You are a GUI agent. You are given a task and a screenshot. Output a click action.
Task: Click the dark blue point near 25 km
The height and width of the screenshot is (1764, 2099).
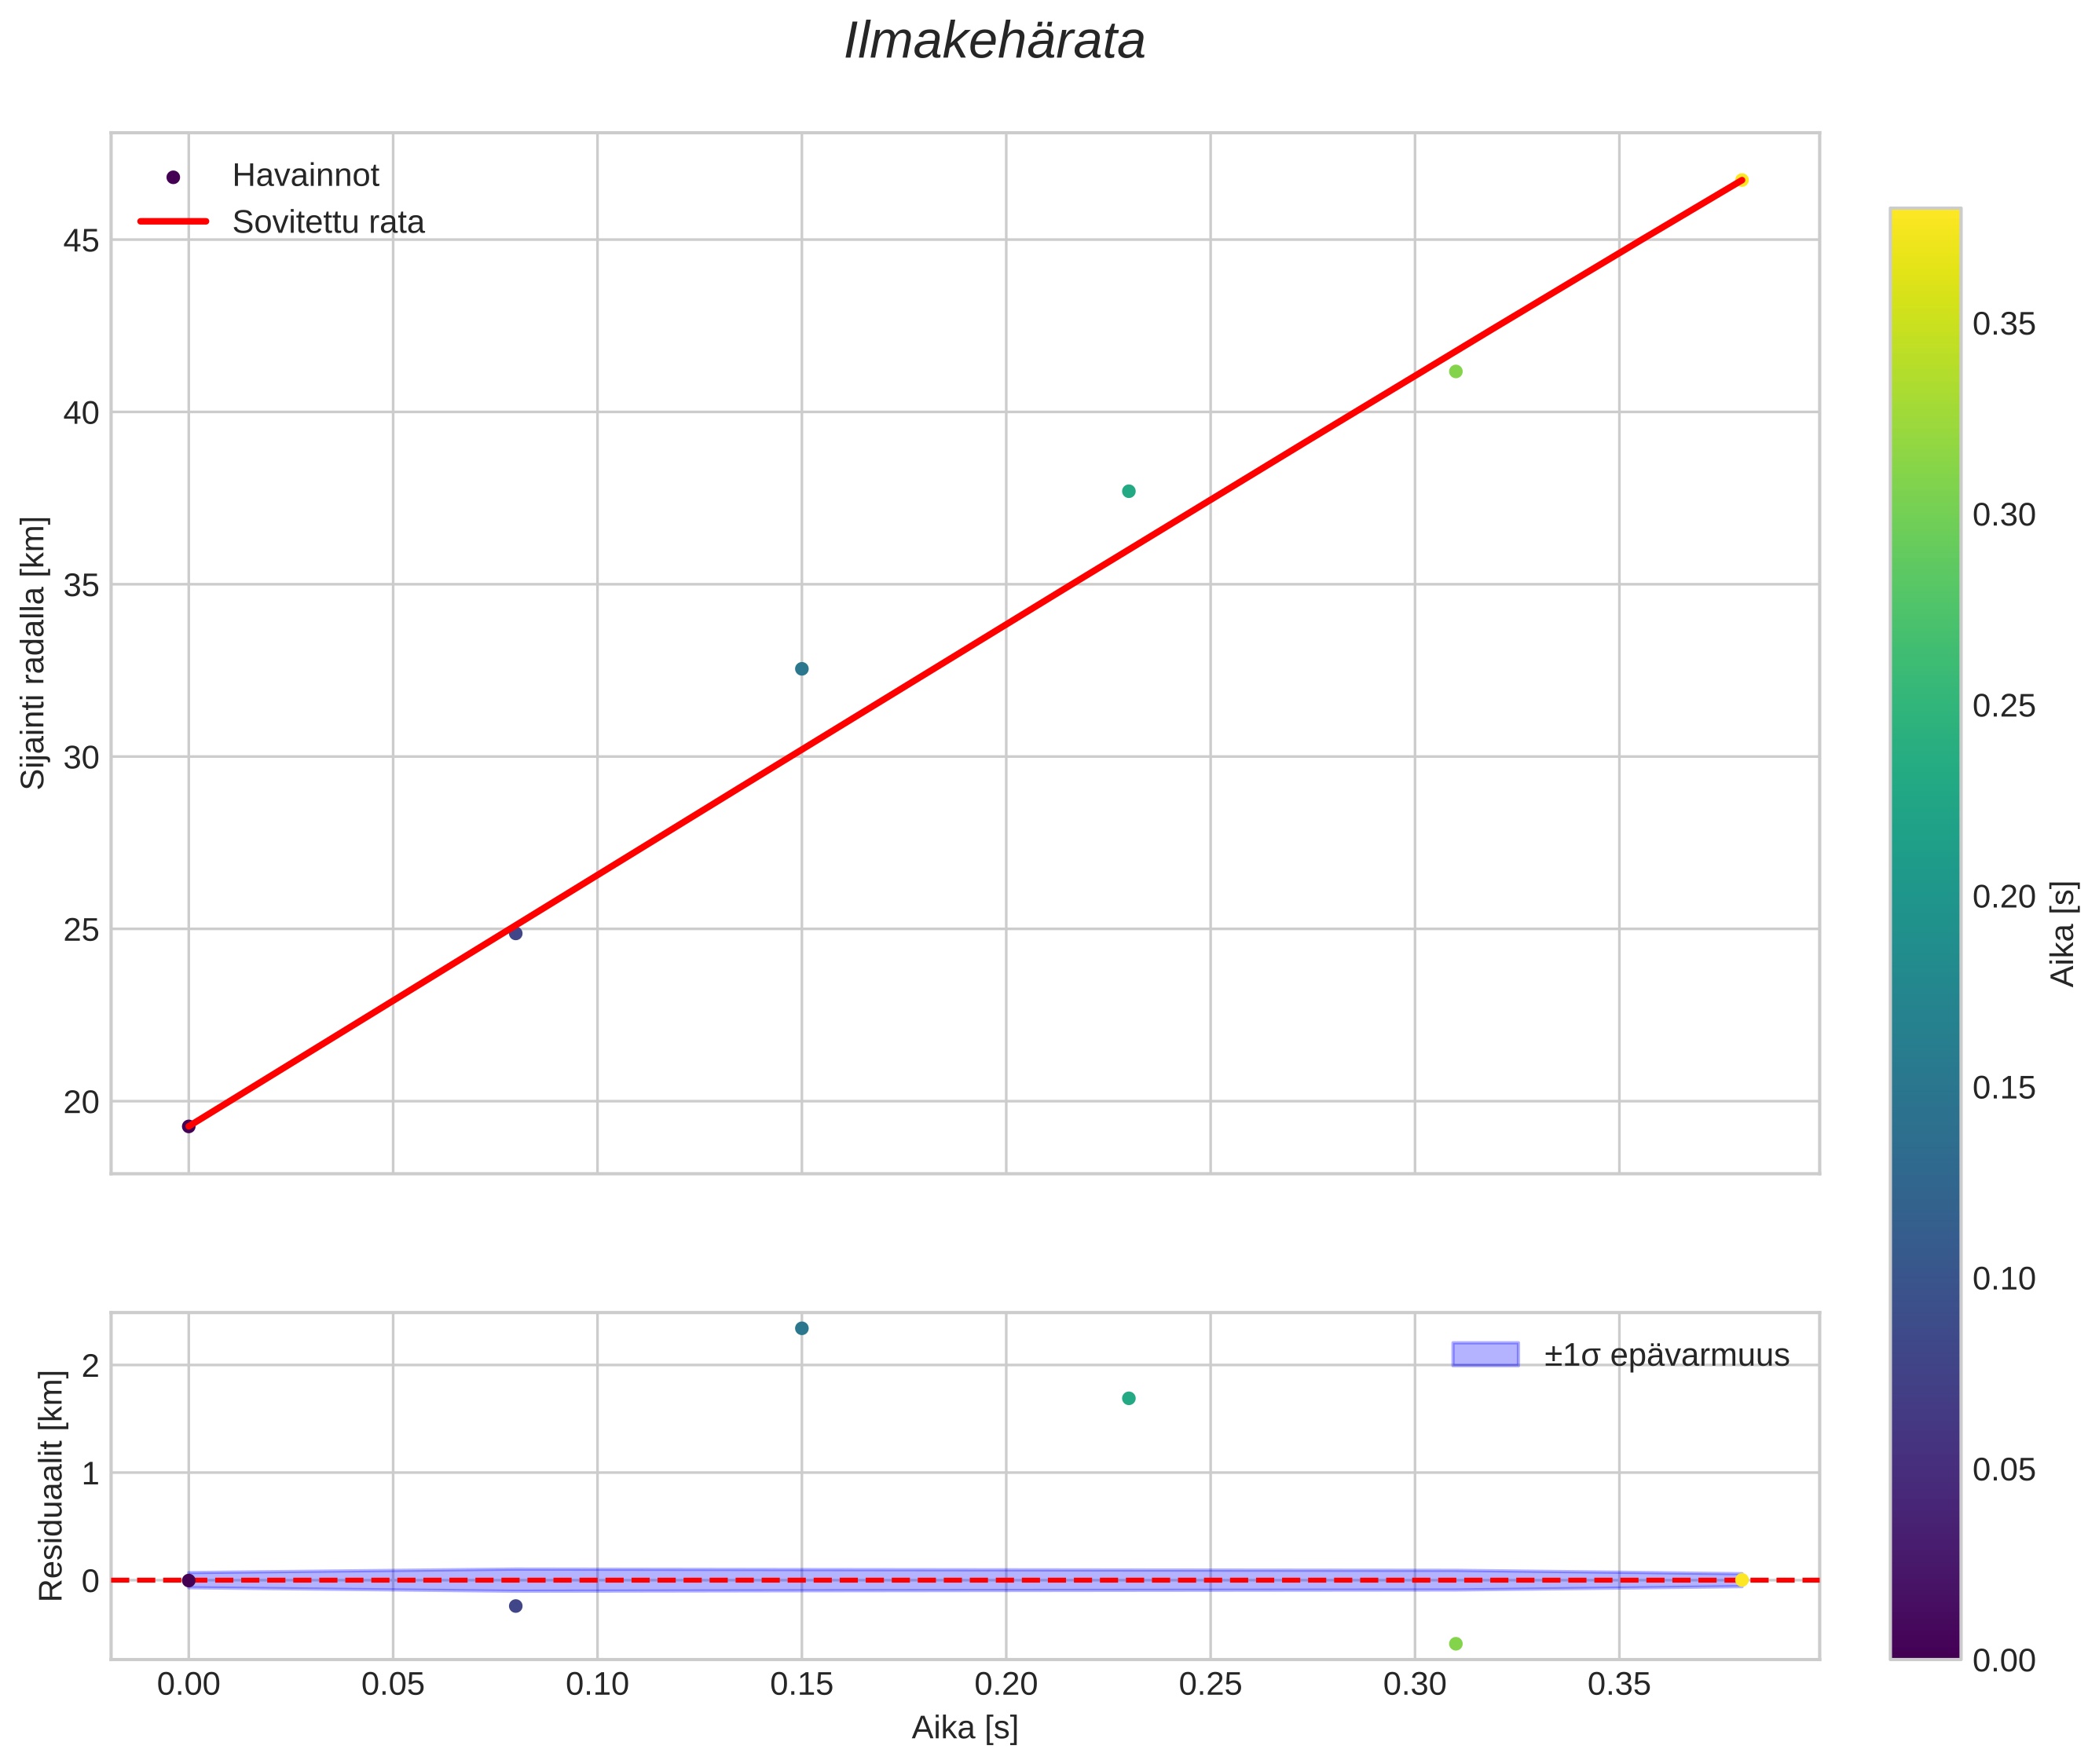click(x=515, y=933)
